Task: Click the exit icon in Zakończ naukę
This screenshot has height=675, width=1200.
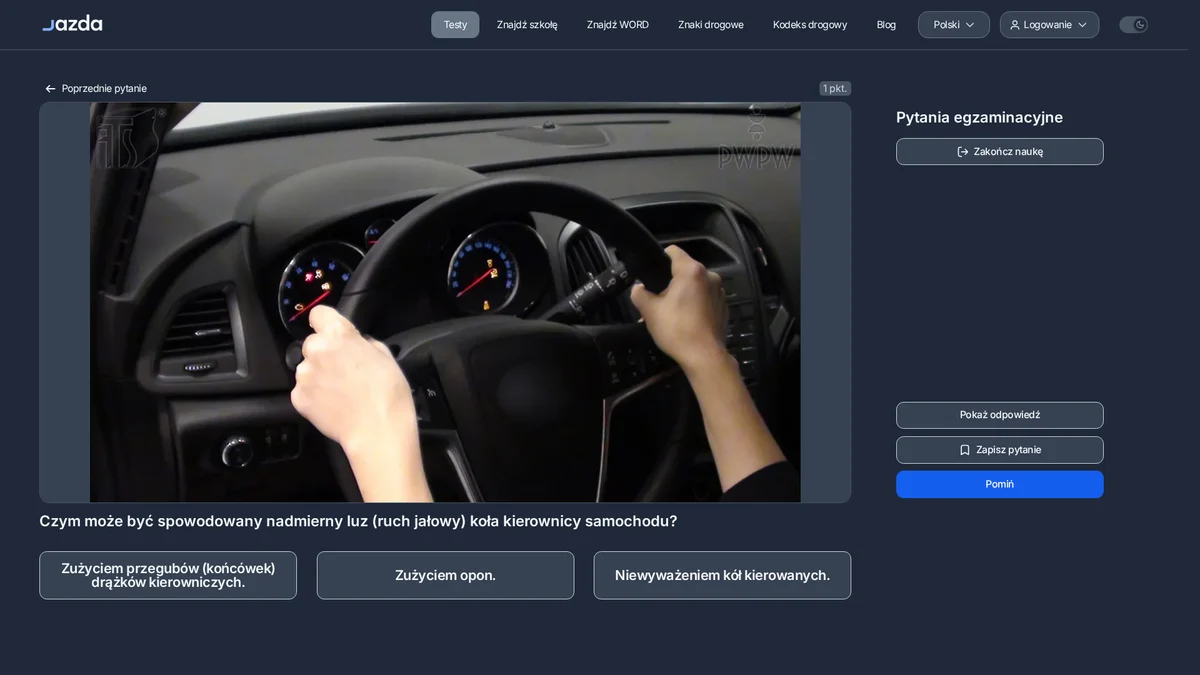Action: point(963,152)
